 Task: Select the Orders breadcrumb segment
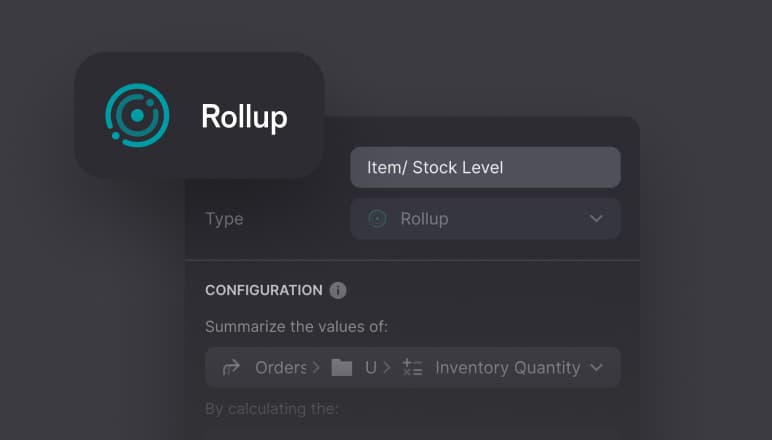[x=280, y=368]
